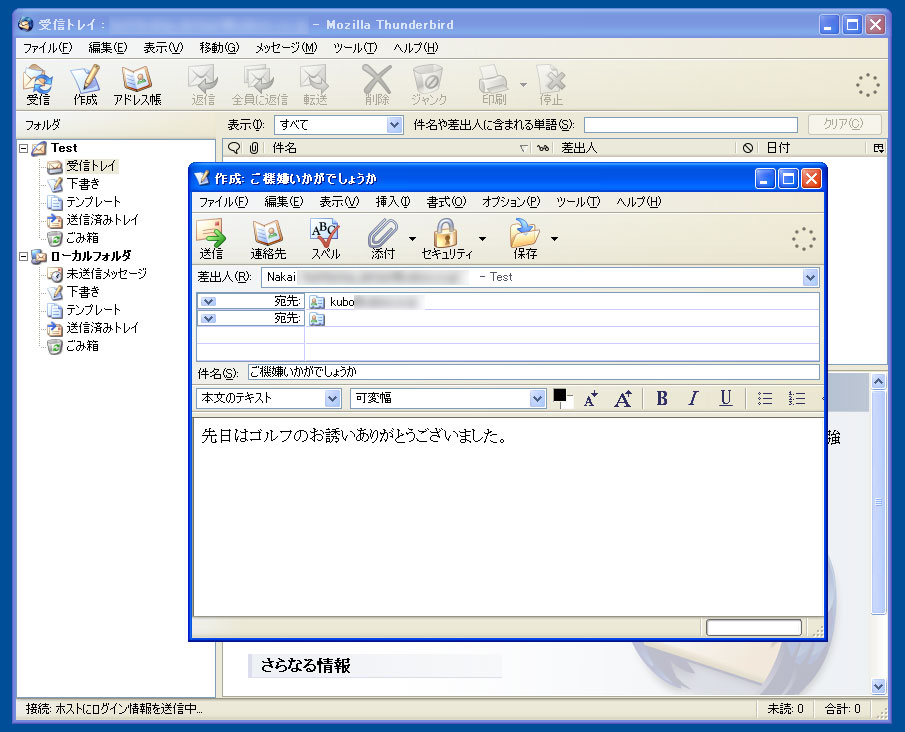Image resolution: width=905 pixels, height=732 pixels.
Task: Click preview pane scrollbar down arrow
Action: tap(878, 686)
